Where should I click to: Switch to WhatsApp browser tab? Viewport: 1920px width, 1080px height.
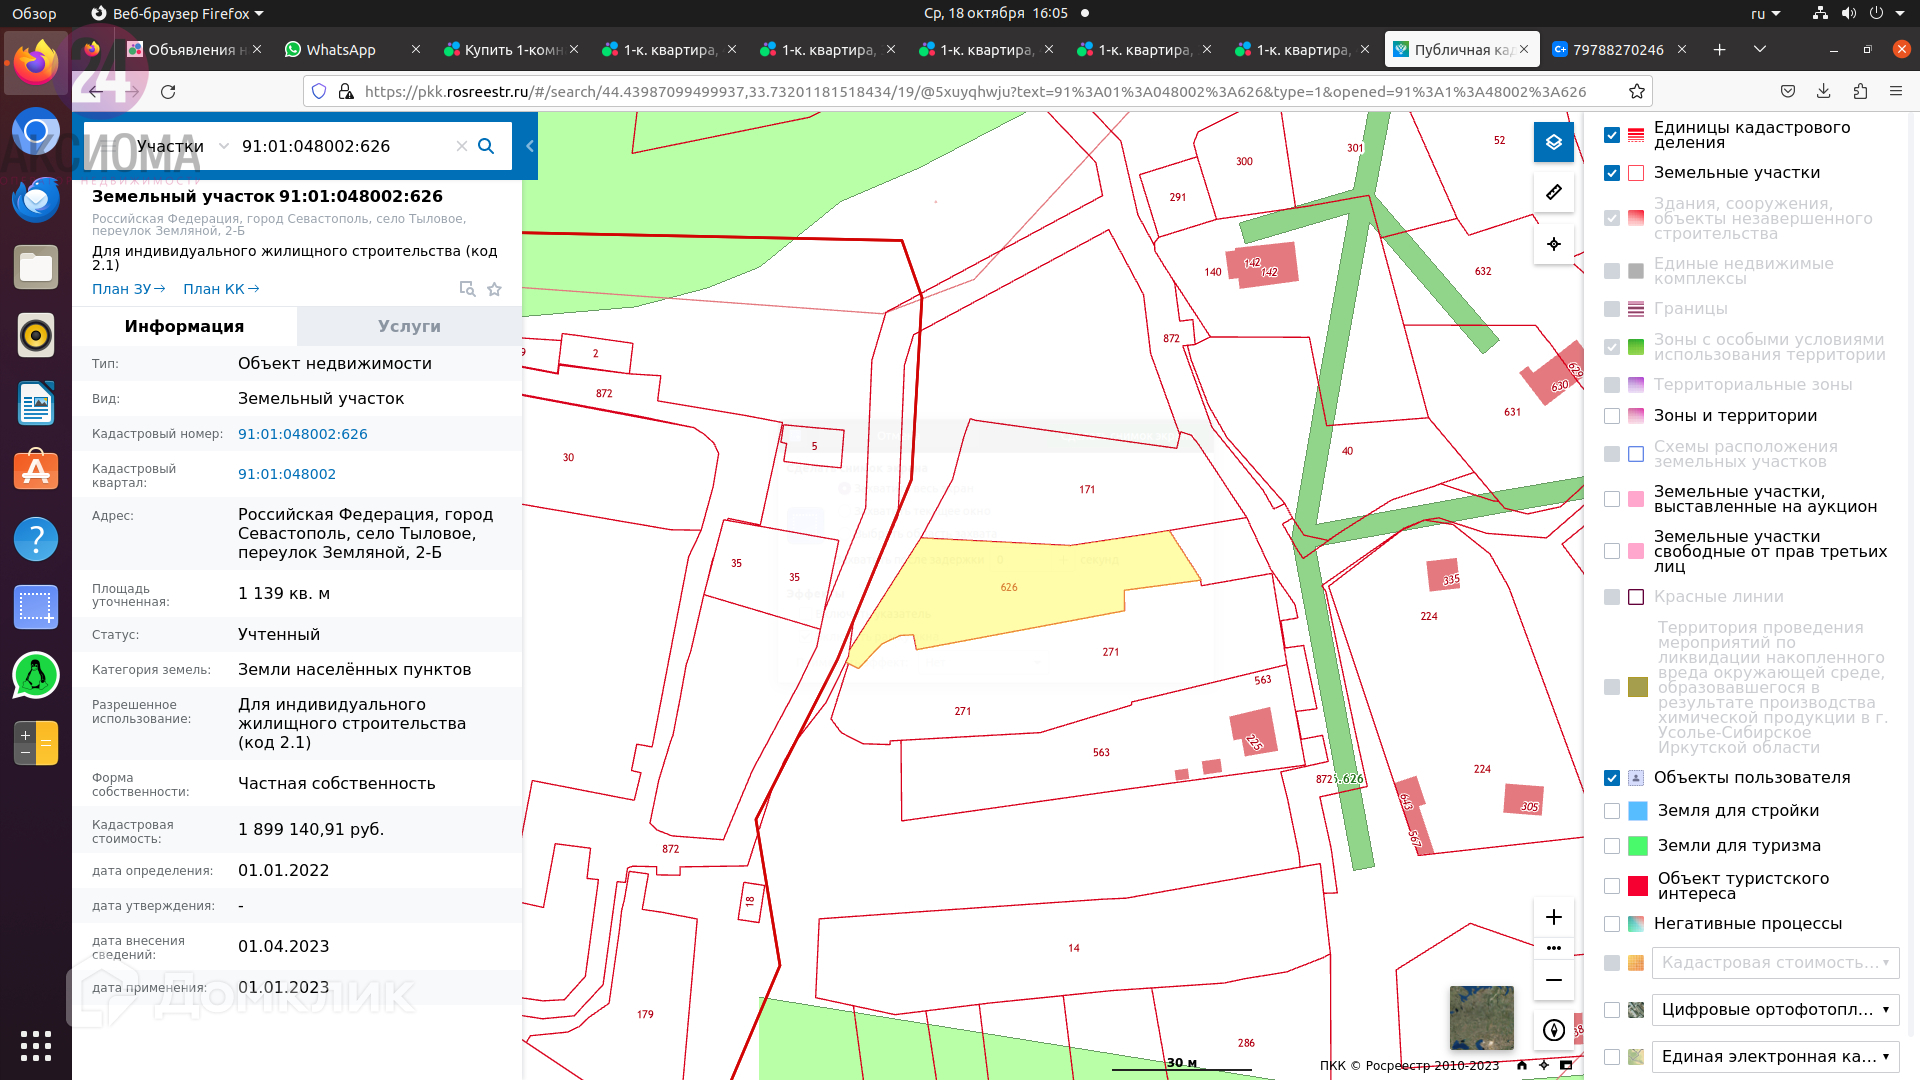pos(340,49)
